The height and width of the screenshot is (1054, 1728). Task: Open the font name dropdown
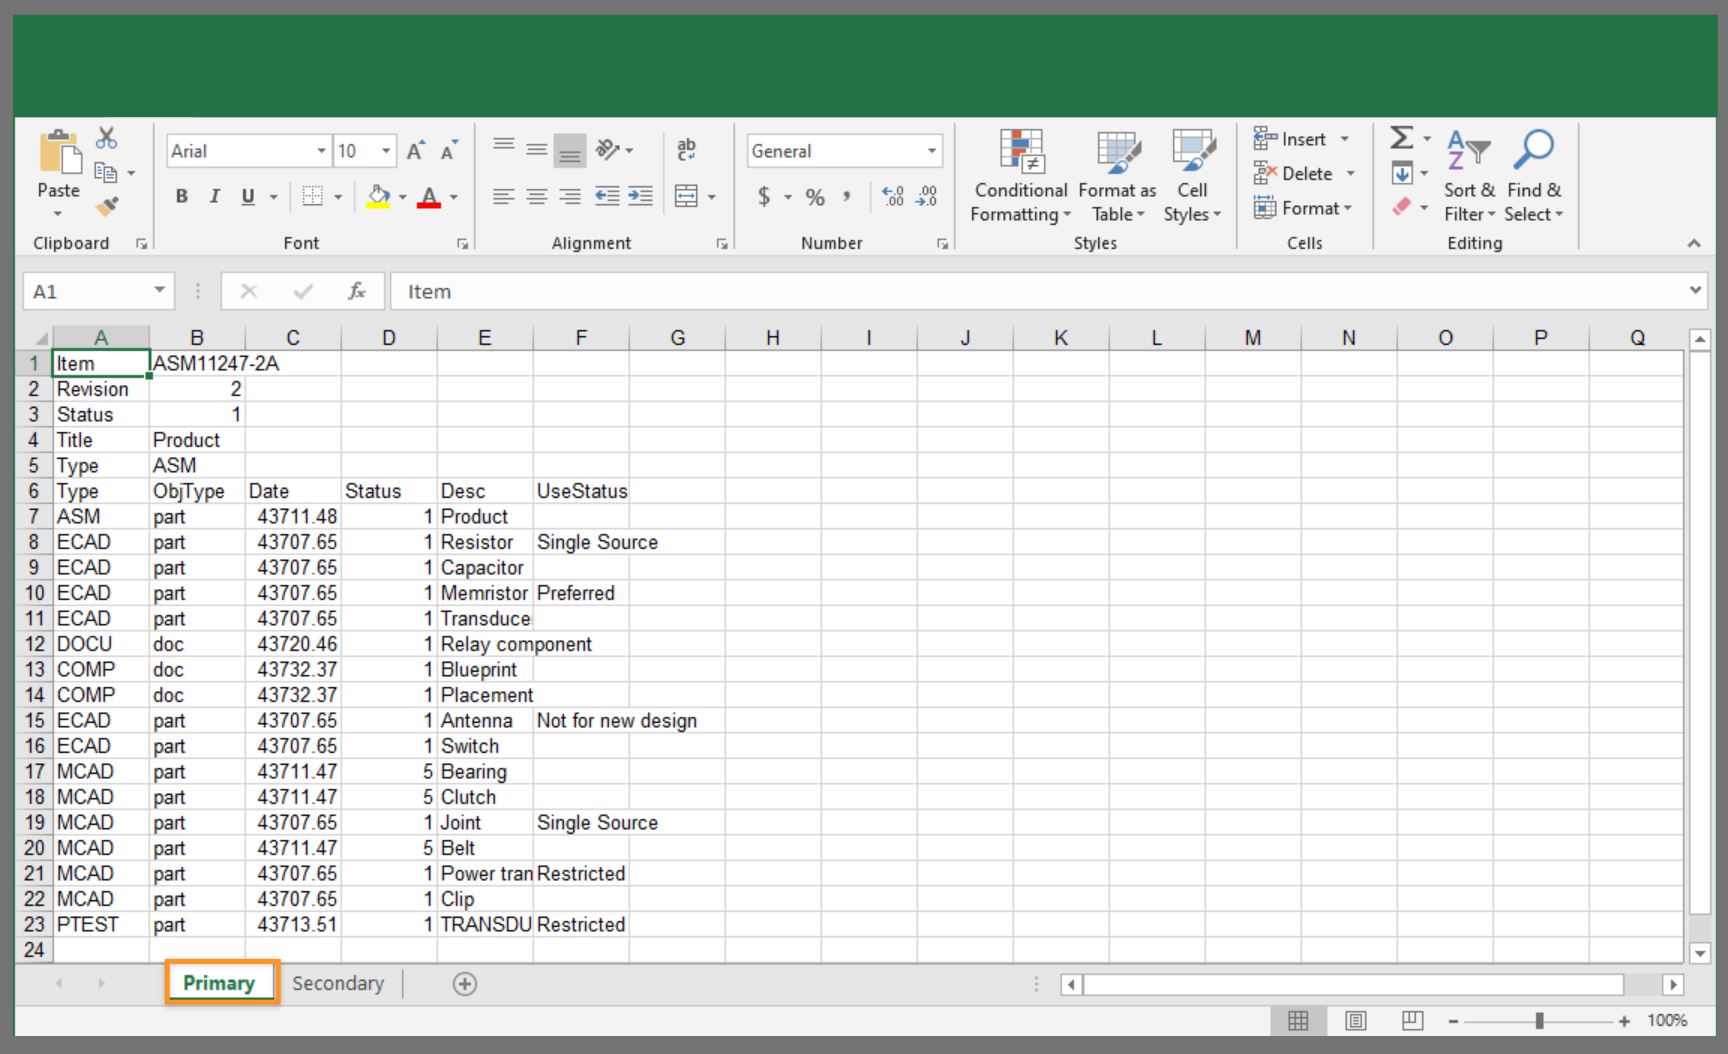coord(321,151)
